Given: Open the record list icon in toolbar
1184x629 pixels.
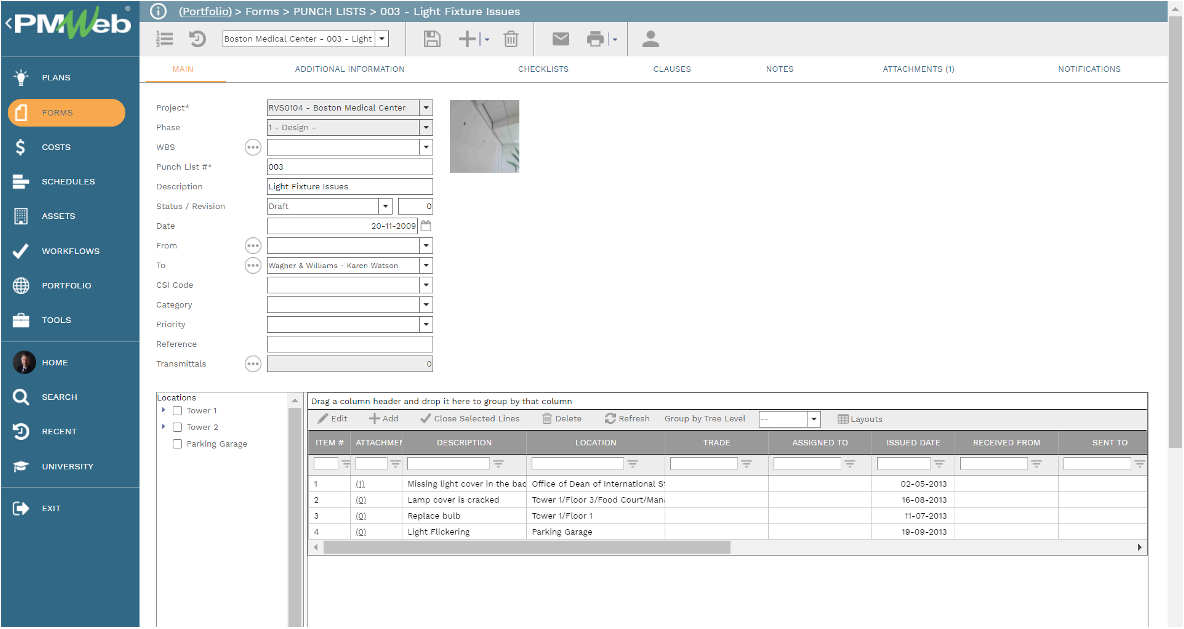Looking at the screenshot, I should [x=164, y=39].
